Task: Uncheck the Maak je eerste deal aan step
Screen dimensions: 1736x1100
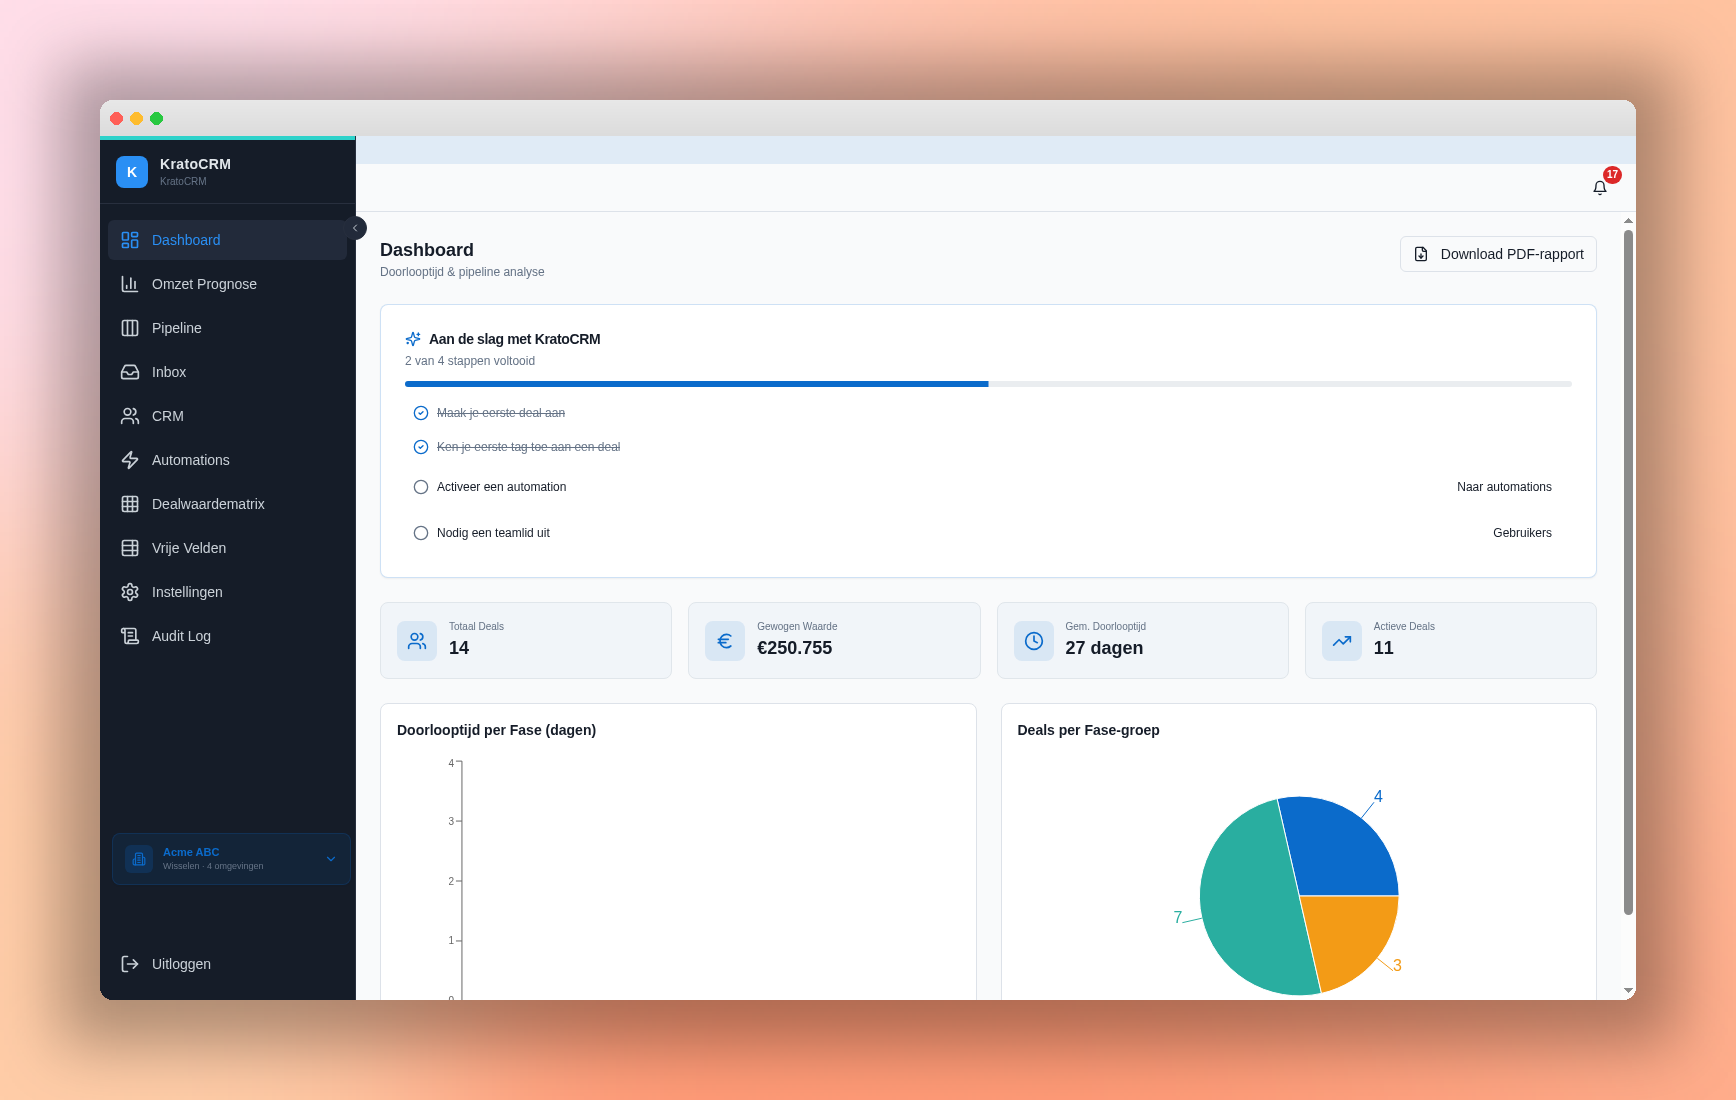Action: [421, 413]
